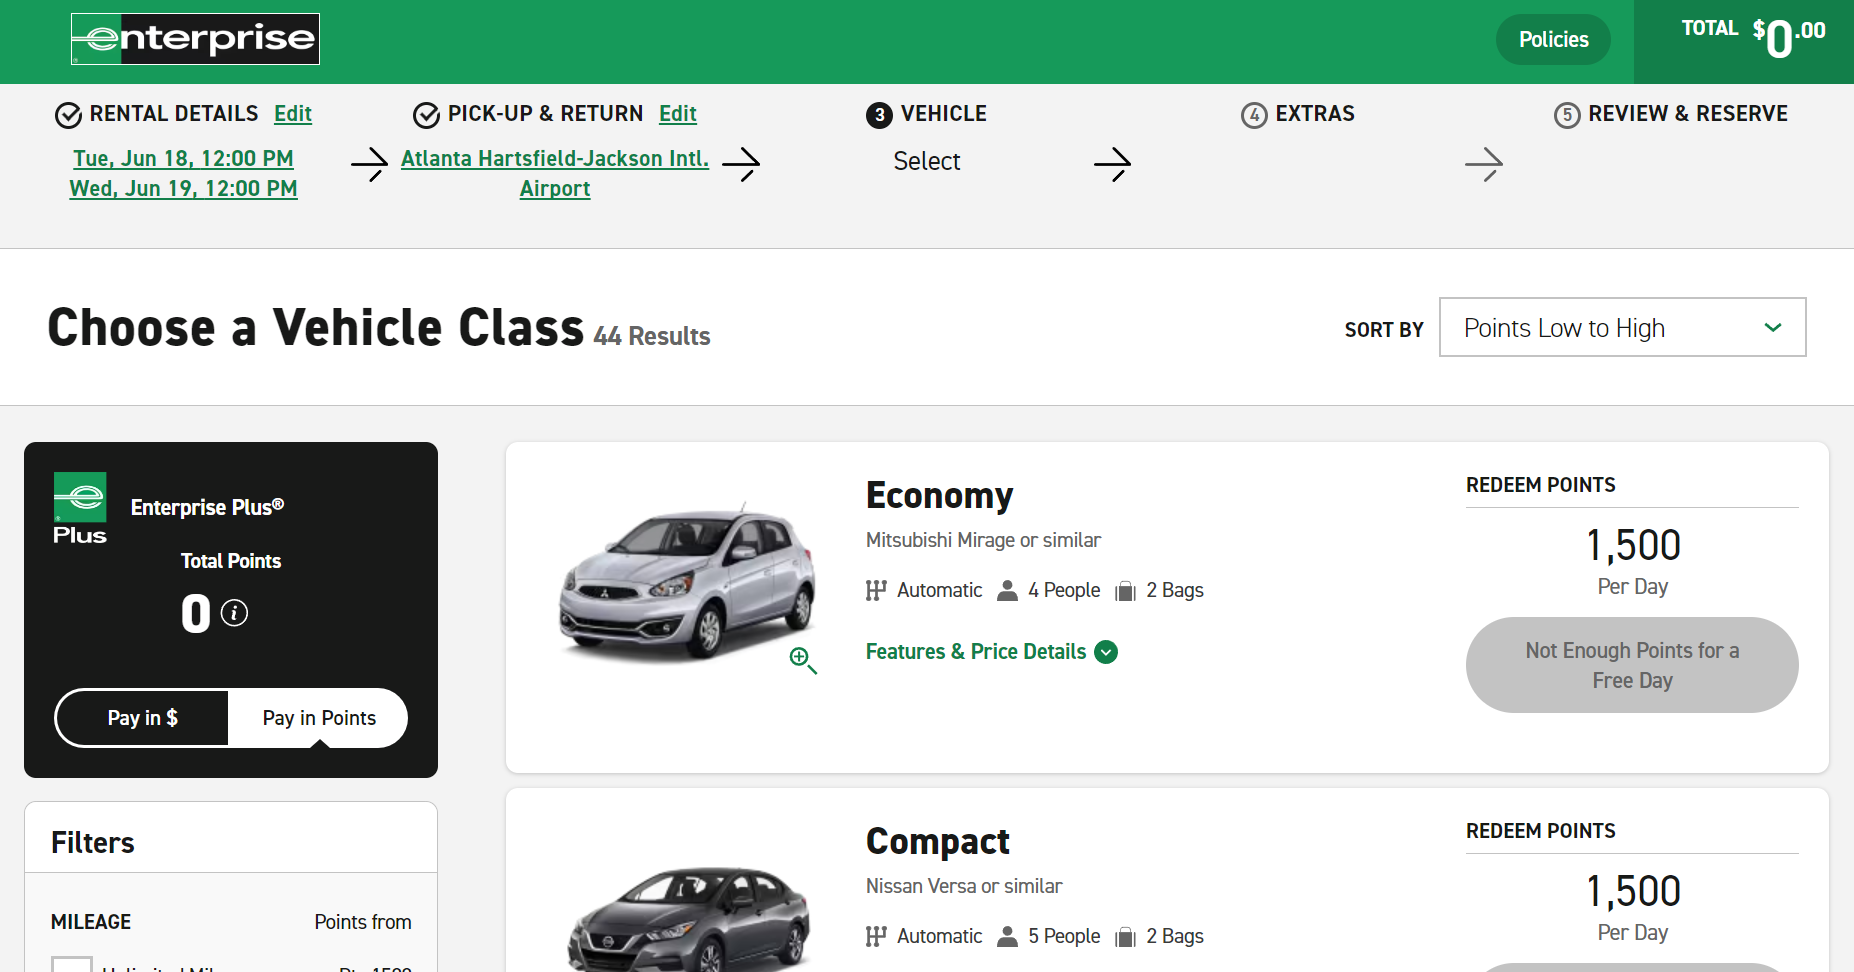1854x972 pixels.
Task: Switch payment to Pay in $
Action: coord(142,718)
